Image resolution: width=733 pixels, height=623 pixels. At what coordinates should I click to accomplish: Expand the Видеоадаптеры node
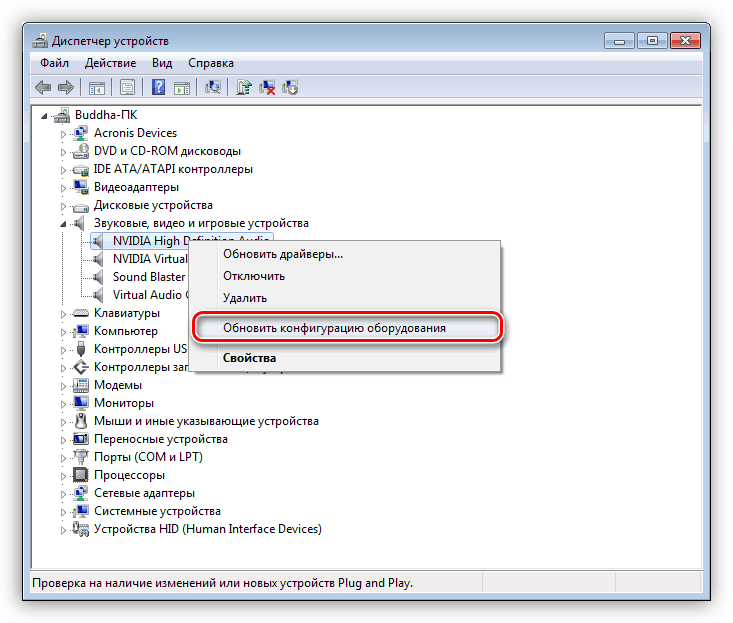(63, 188)
